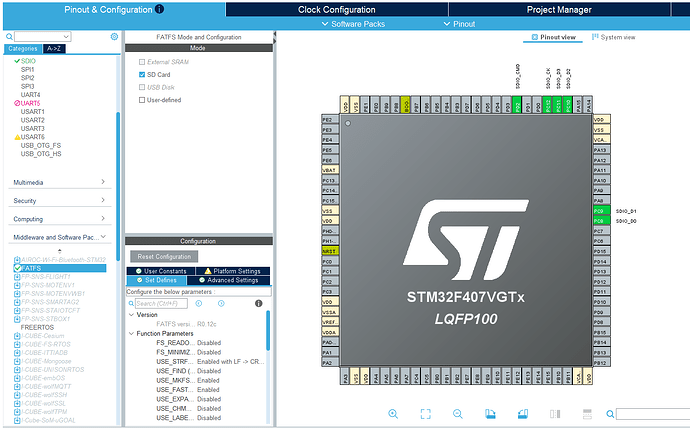The width and height of the screenshot is (690, 428).
Task: Select the Pinout view tab
Action: pyautogui.click(x=553, y=37)
